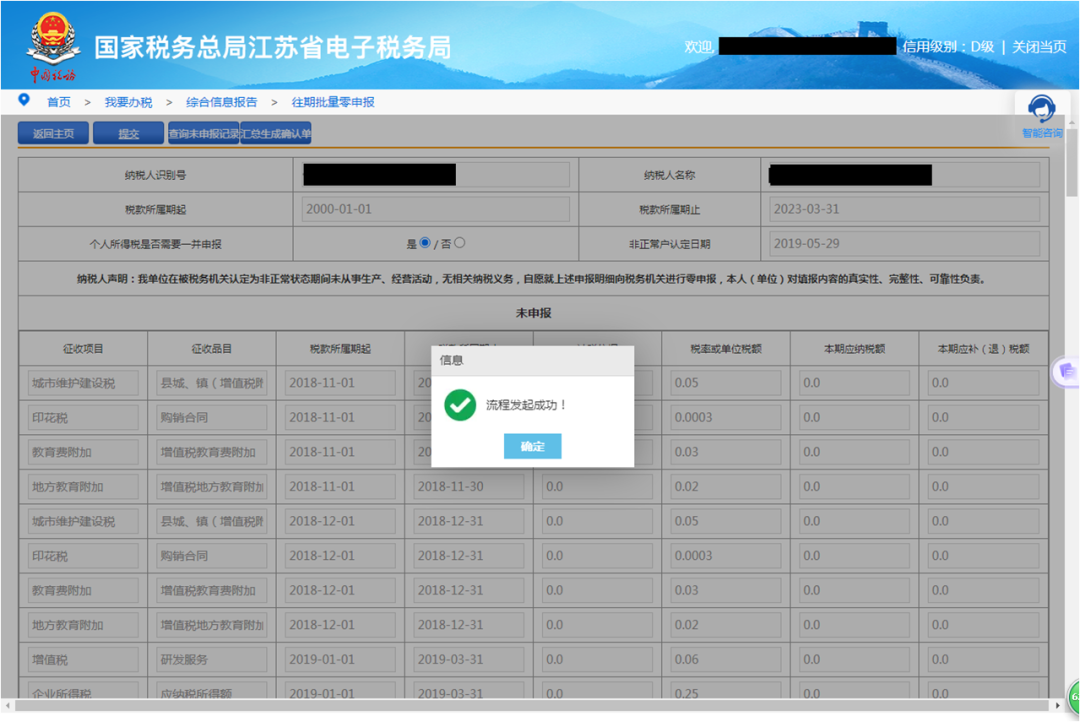
Task: Go to 首页 in breadcrumb
Action: 59,102
